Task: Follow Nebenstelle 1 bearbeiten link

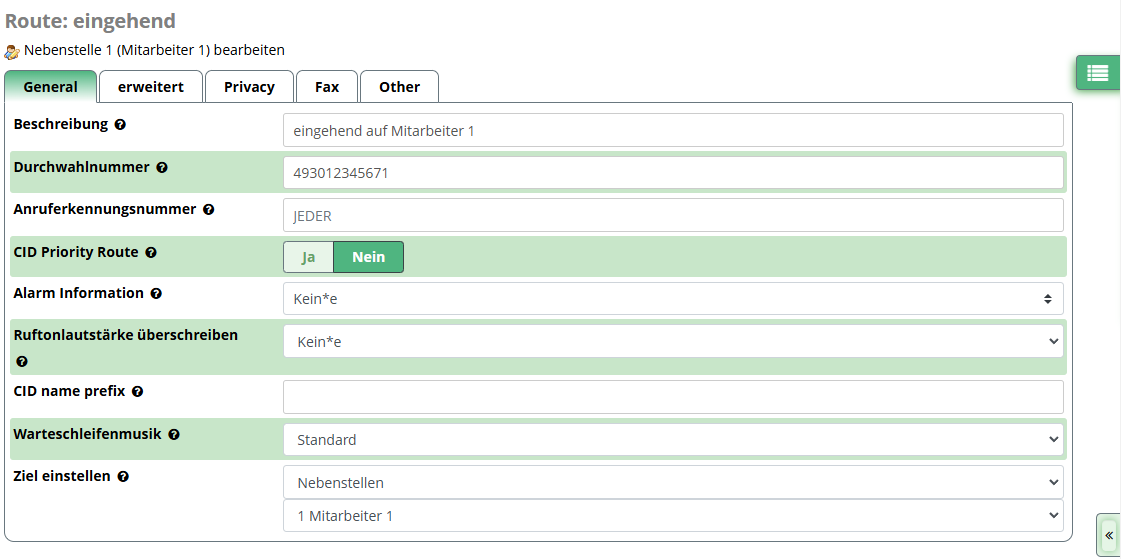Action: click(154, 49)
